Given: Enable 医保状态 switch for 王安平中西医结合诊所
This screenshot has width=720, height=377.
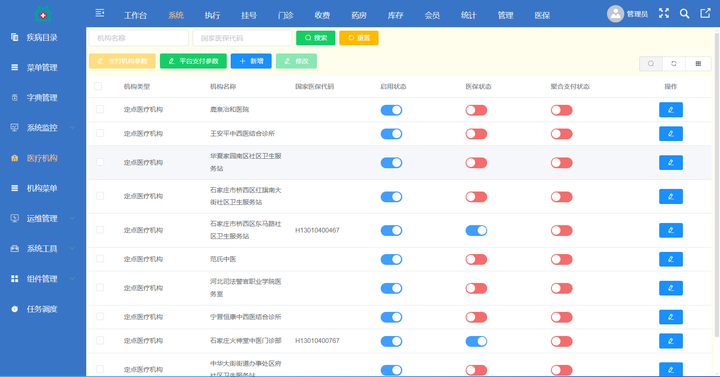Looking at the screenshot, I should 476,134.
